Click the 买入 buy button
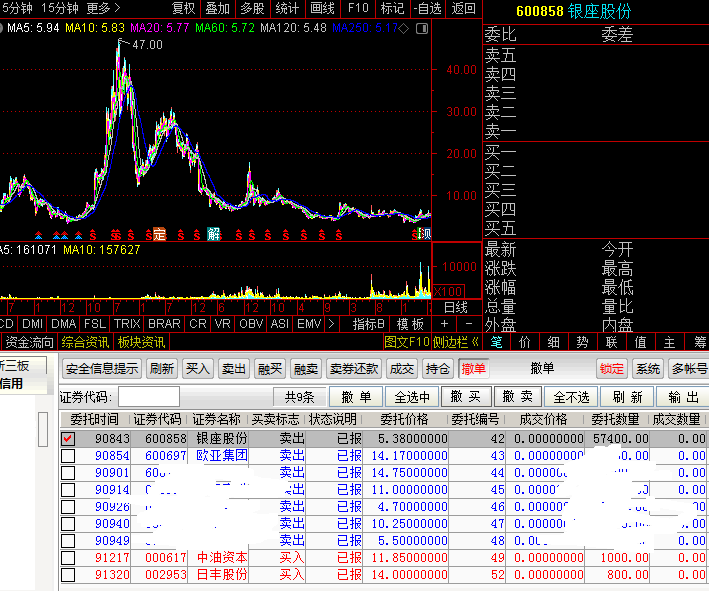The image size is (709, 591). (x=198, y=369)
